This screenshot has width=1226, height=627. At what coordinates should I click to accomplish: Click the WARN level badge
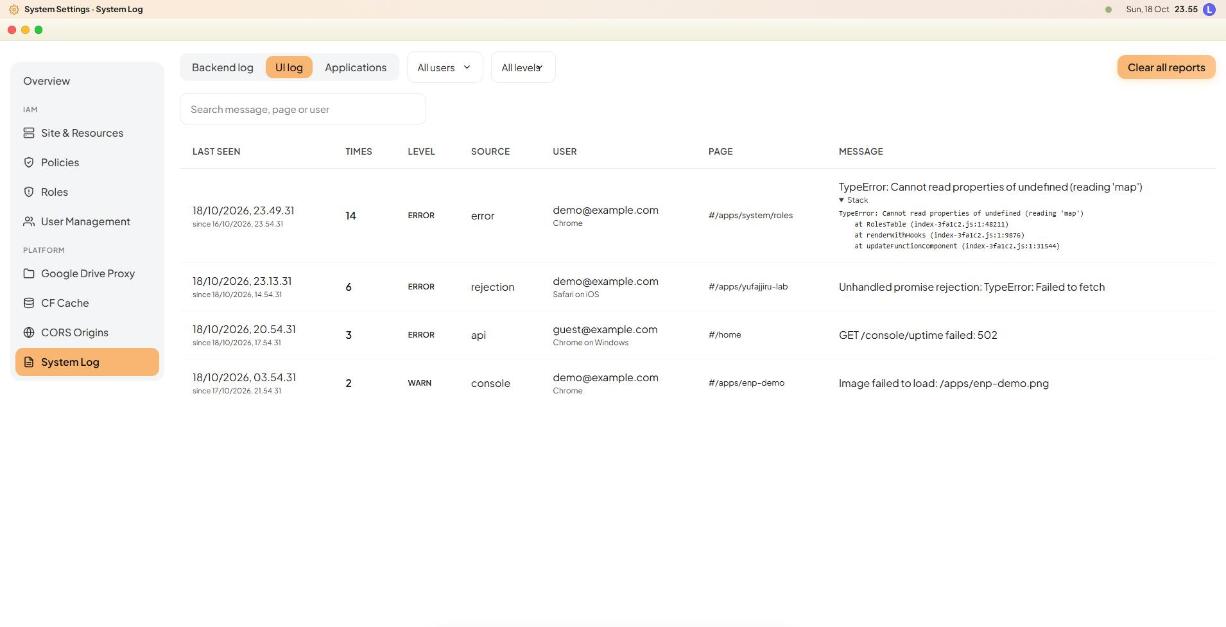click(x=419, y=383)
